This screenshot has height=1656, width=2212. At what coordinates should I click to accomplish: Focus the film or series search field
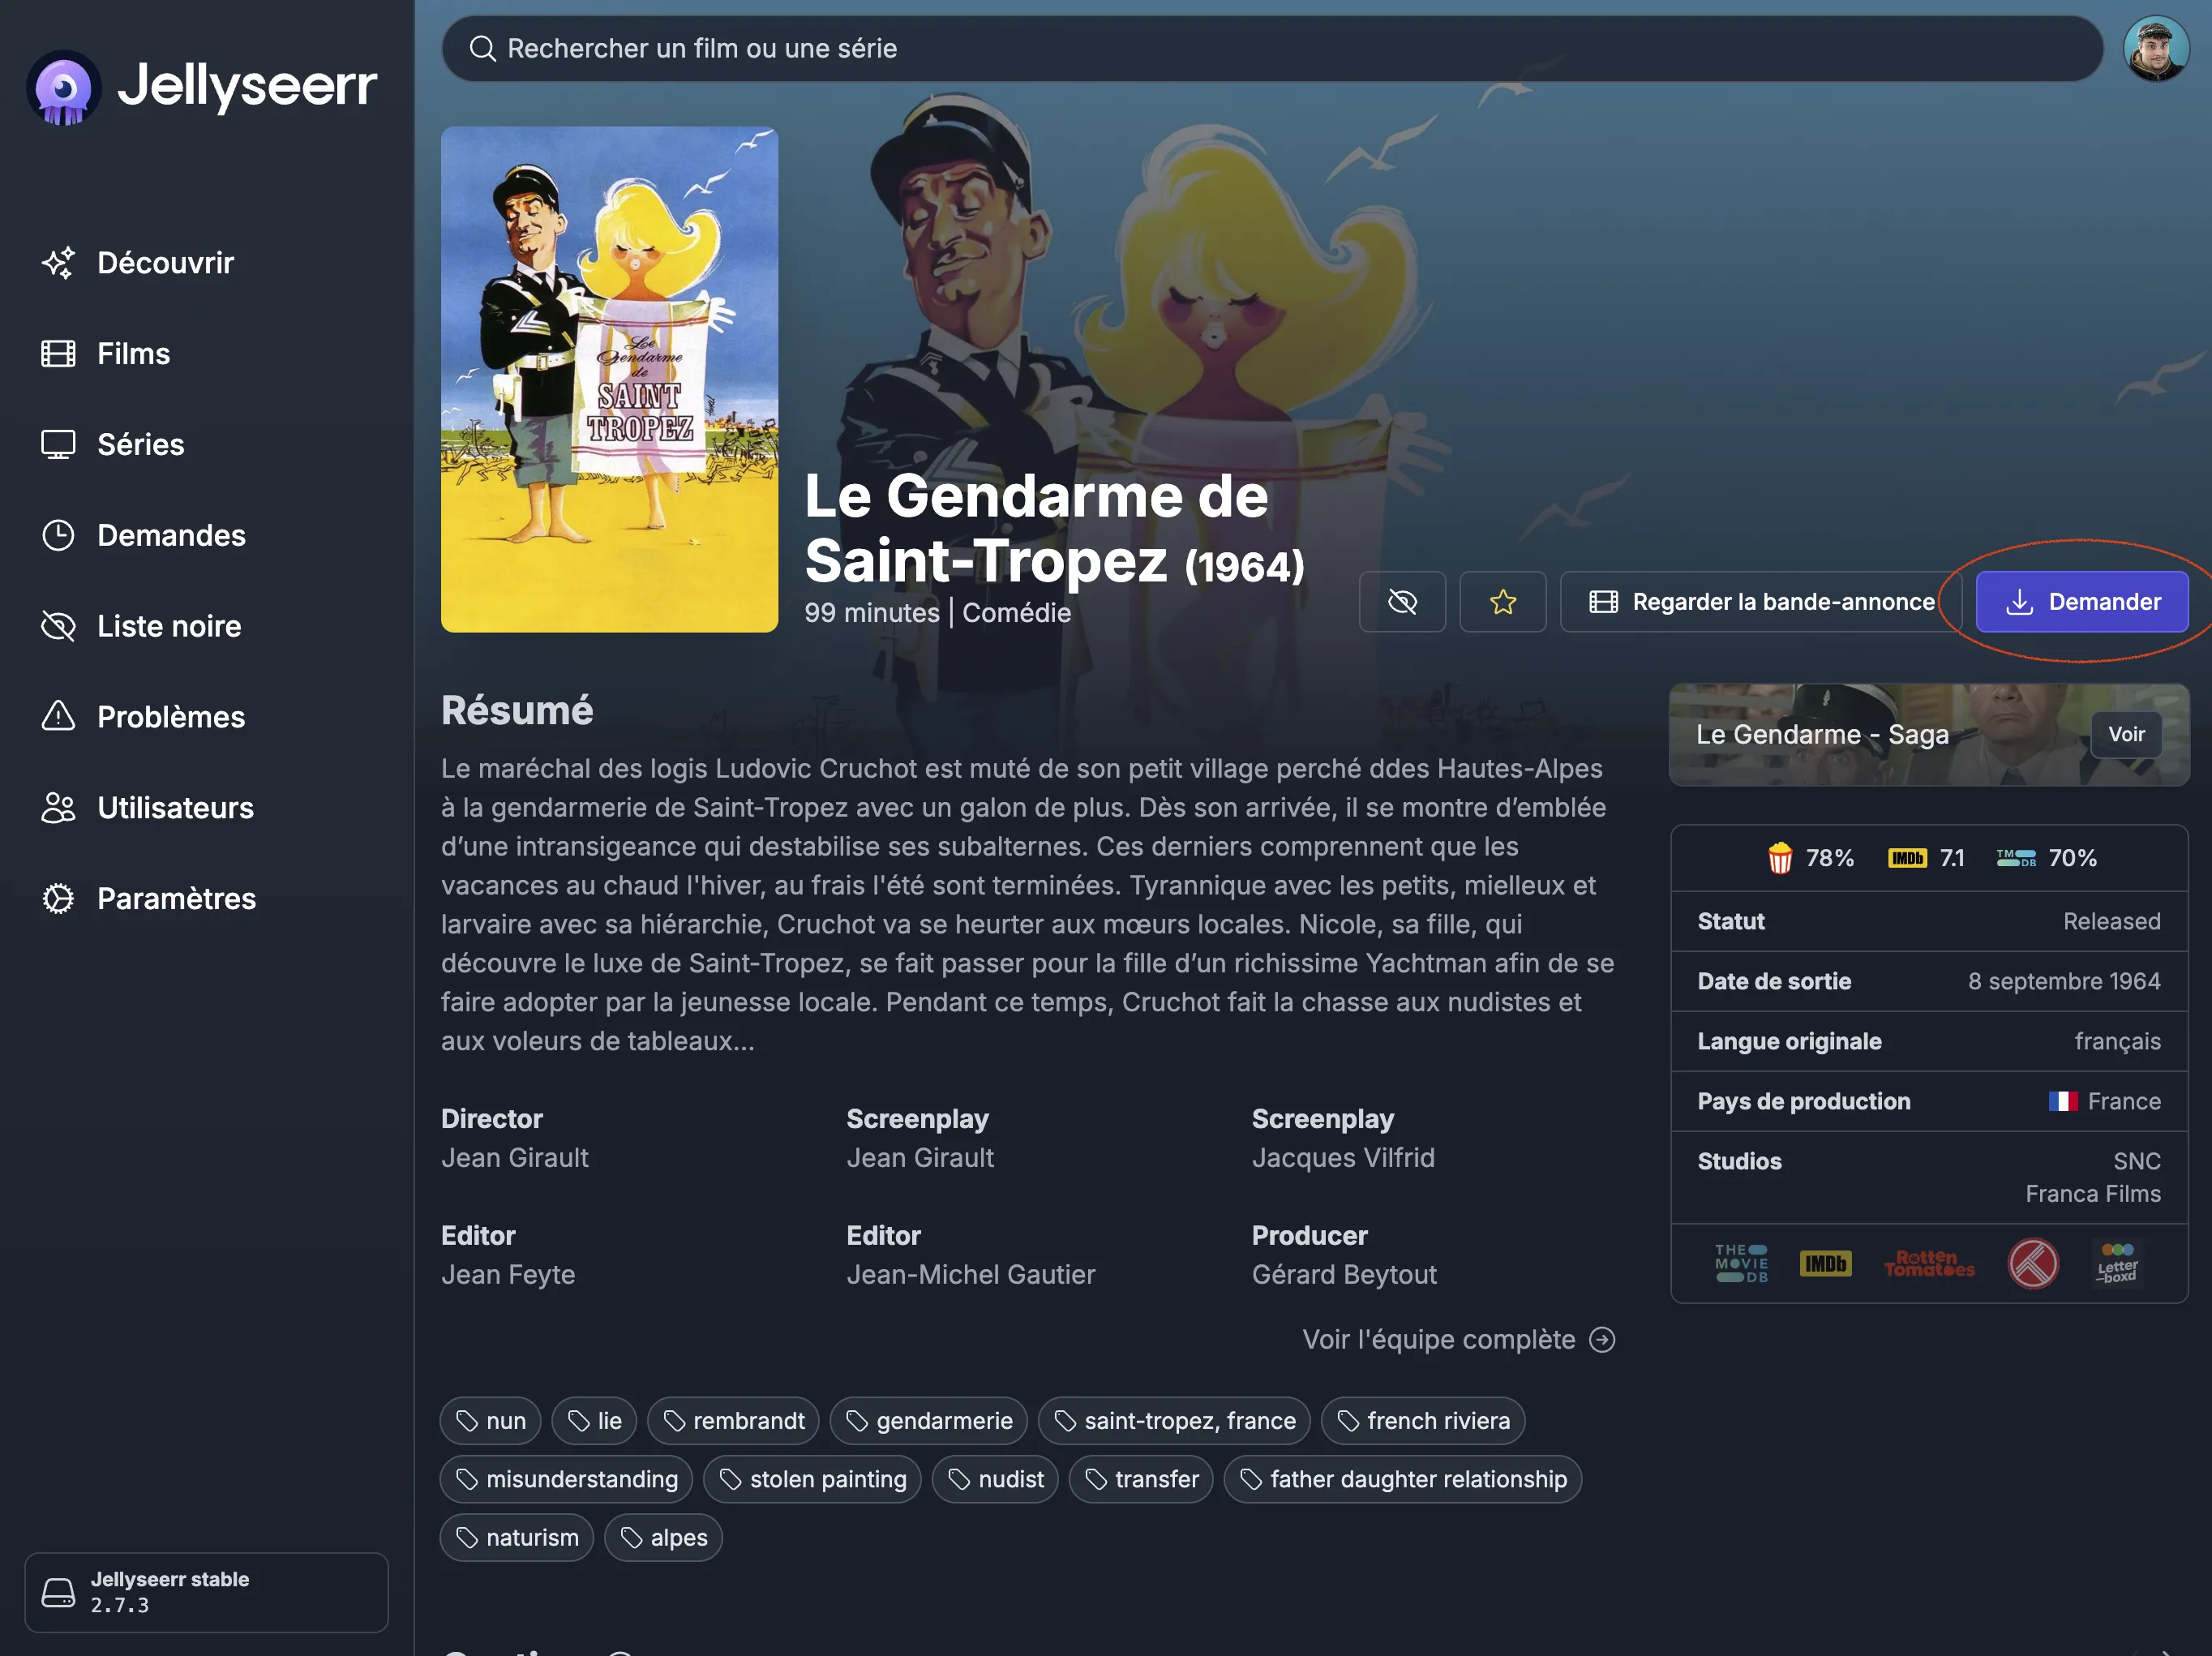click(x=1272, y=48)
